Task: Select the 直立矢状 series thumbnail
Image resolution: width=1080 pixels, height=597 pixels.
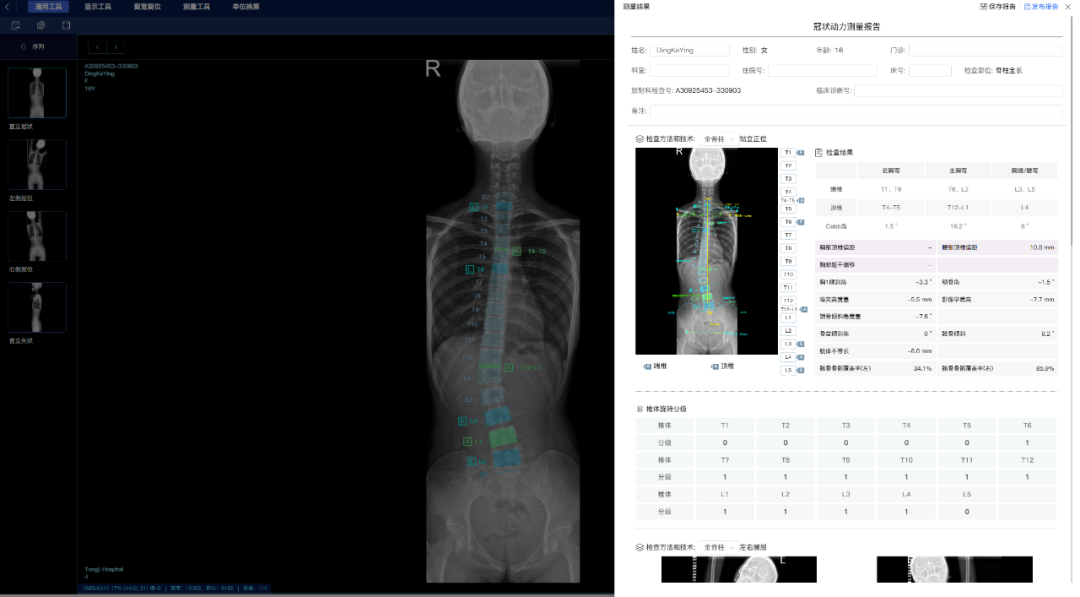Action: click(x=37, y=307)
